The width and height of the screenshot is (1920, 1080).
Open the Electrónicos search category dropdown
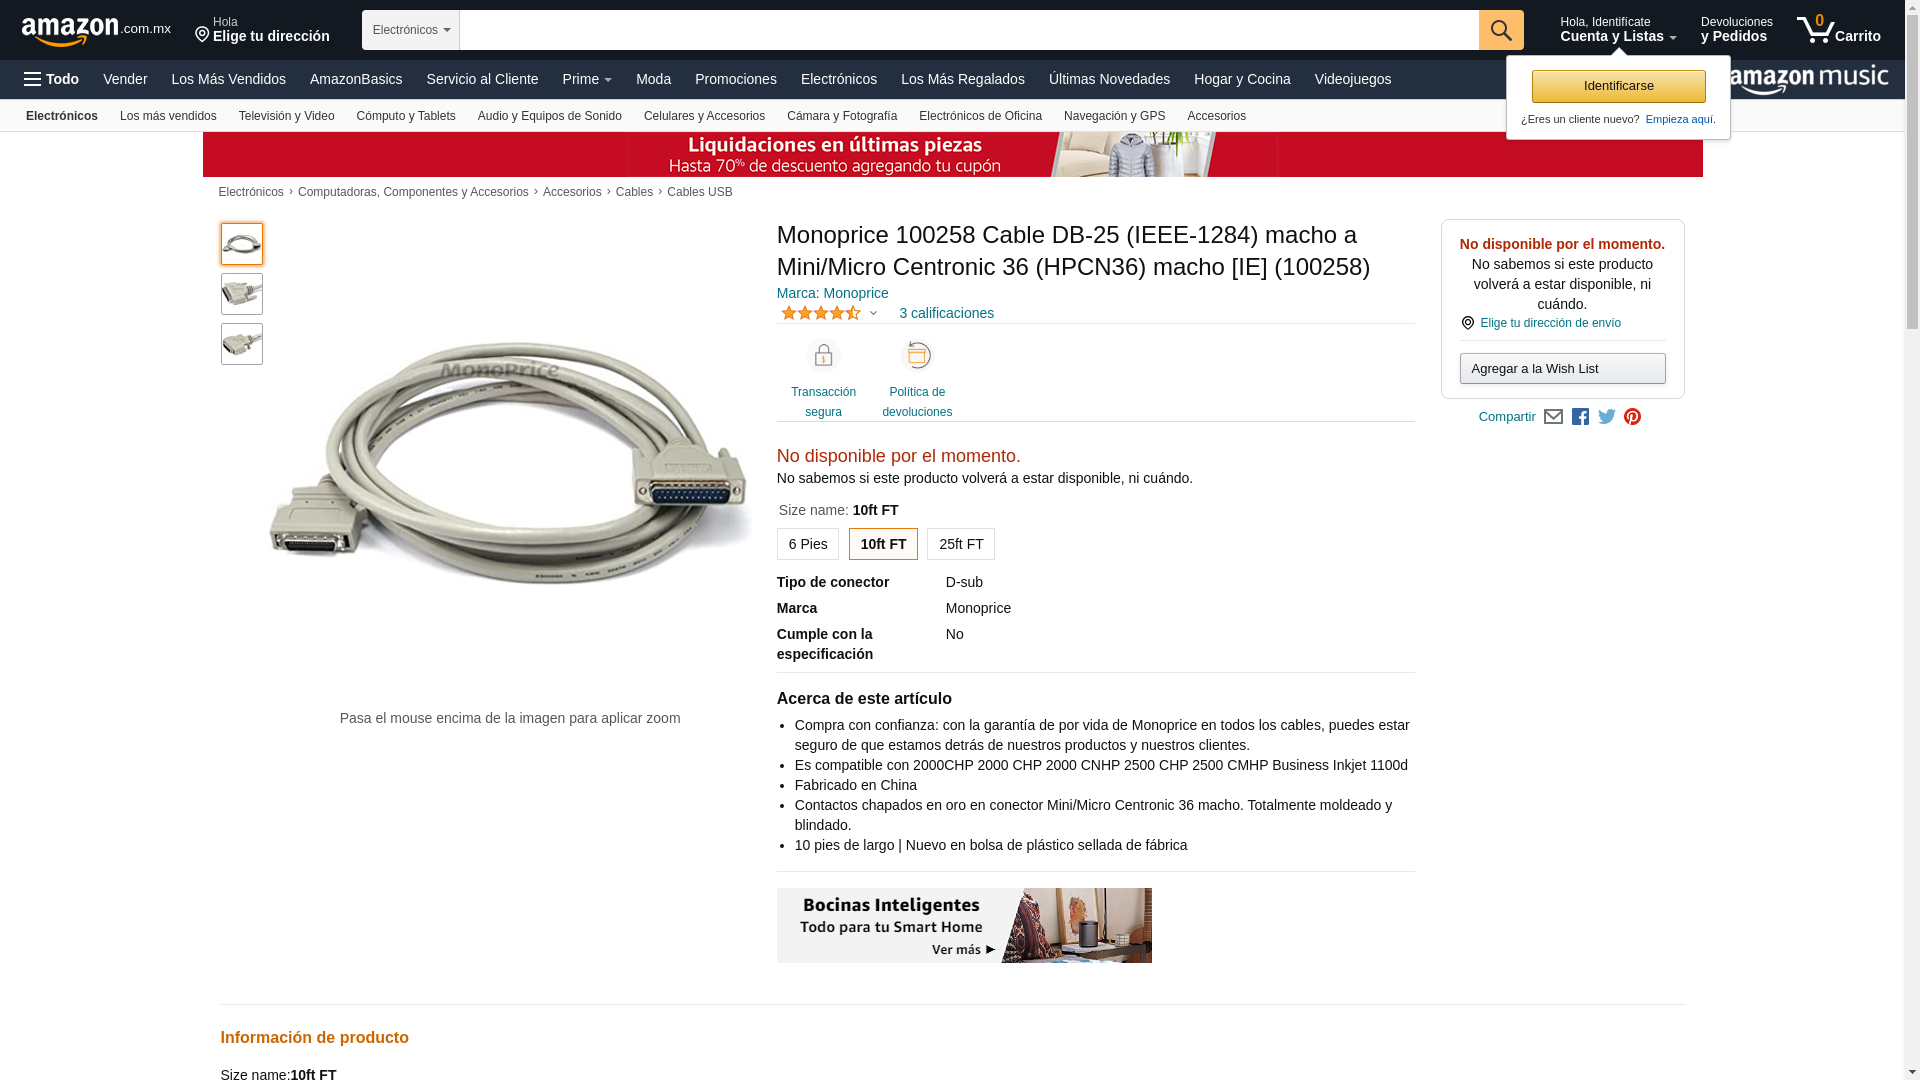(411, 30)
